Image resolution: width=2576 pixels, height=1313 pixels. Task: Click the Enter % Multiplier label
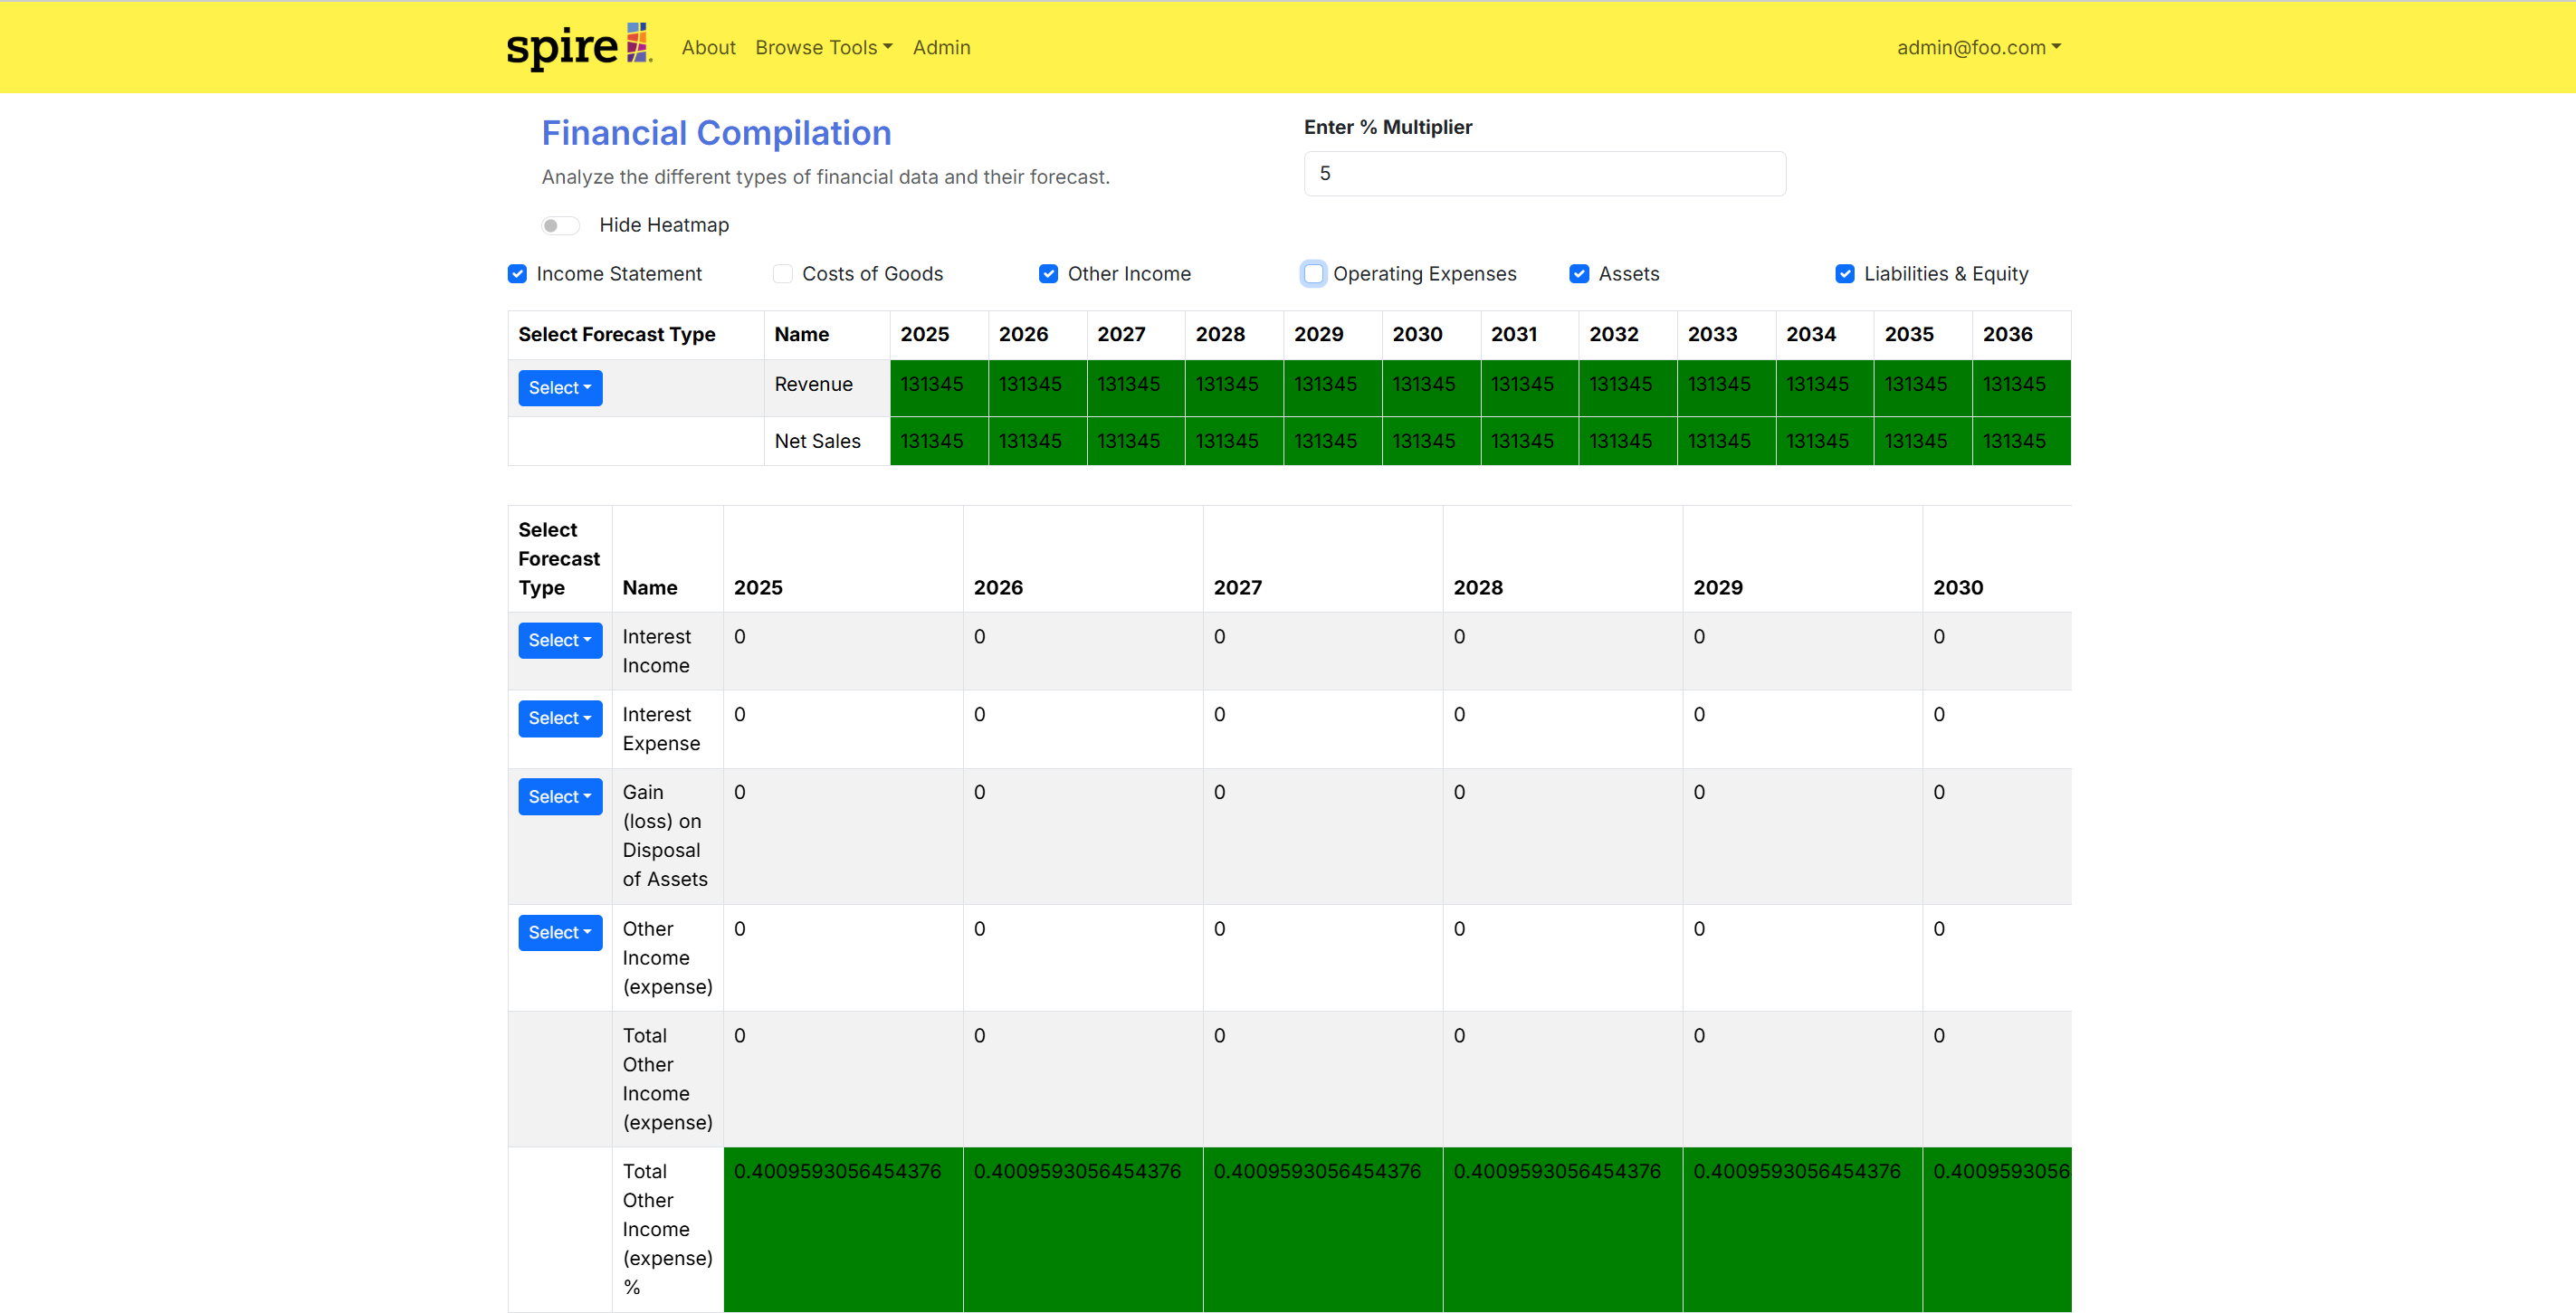point(1387,127)
